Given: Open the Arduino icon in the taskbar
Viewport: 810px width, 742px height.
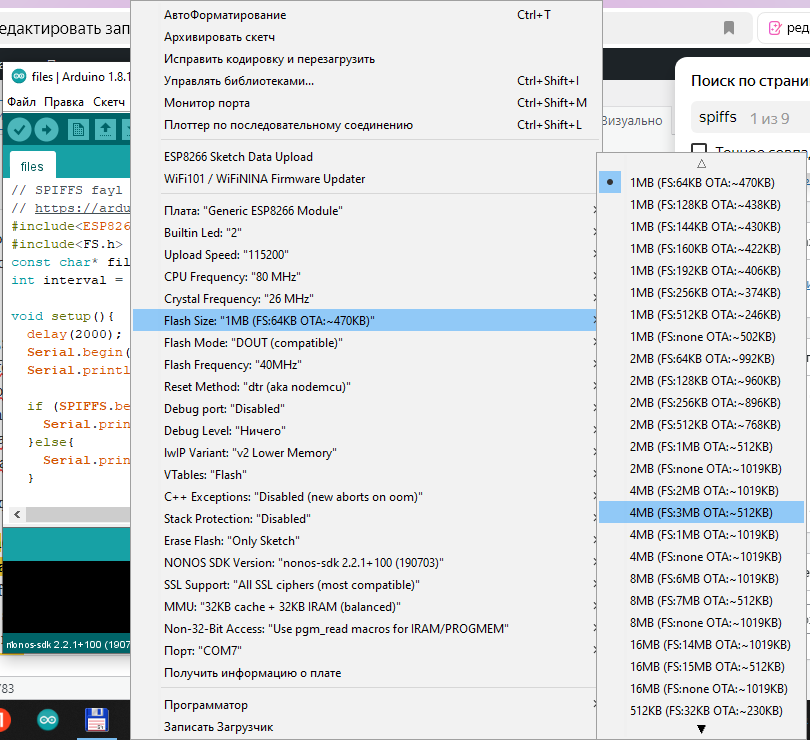Looking at the screenshot, I should (48, 720).
